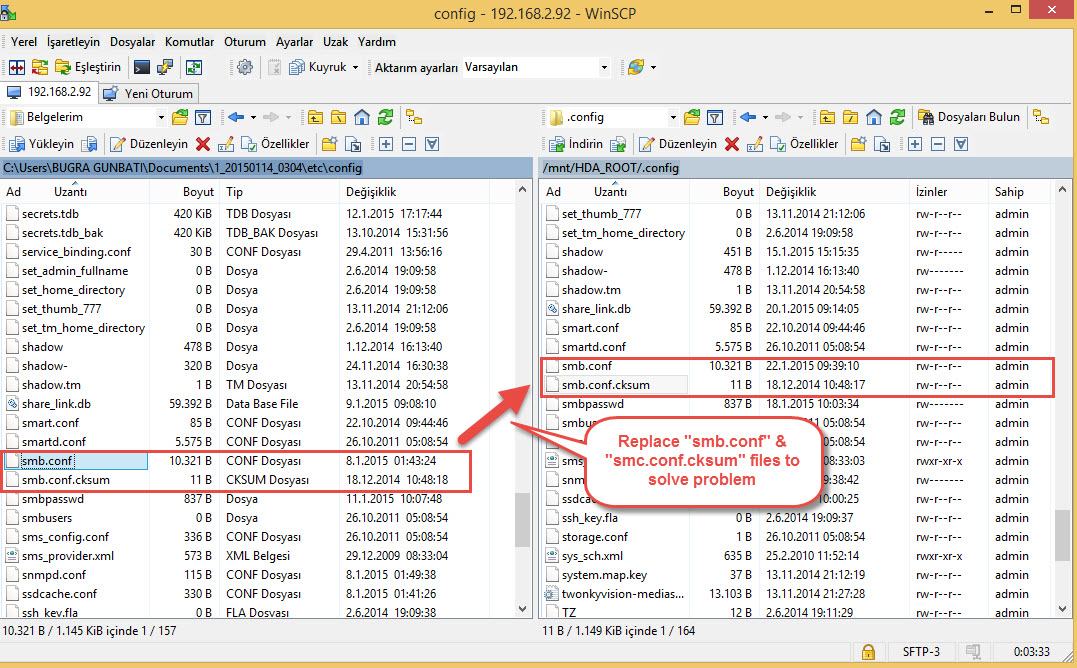This screenshot has height=668, width=1077.
Task: Click local panel rename icon
Action: coord(226,144)
